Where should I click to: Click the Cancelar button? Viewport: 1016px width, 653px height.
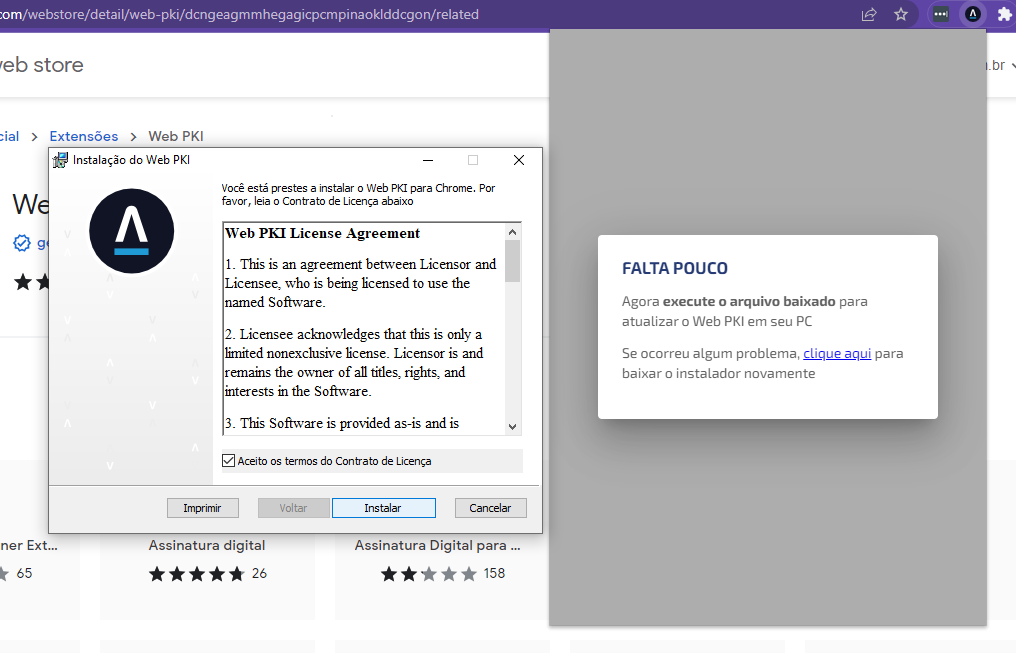click(491, 508)
